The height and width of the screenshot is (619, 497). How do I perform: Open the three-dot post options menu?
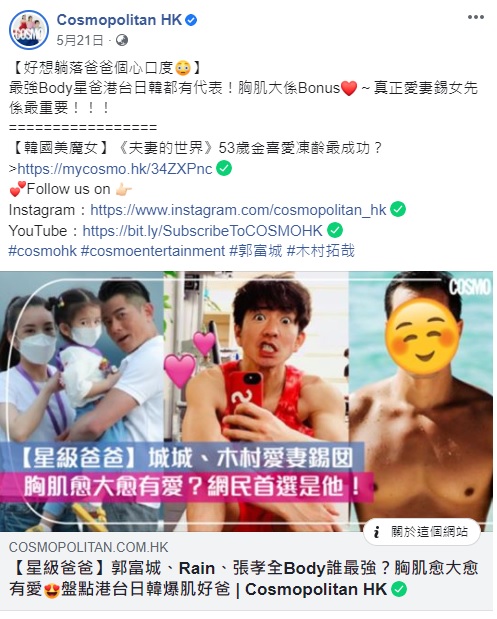[476, 17]
